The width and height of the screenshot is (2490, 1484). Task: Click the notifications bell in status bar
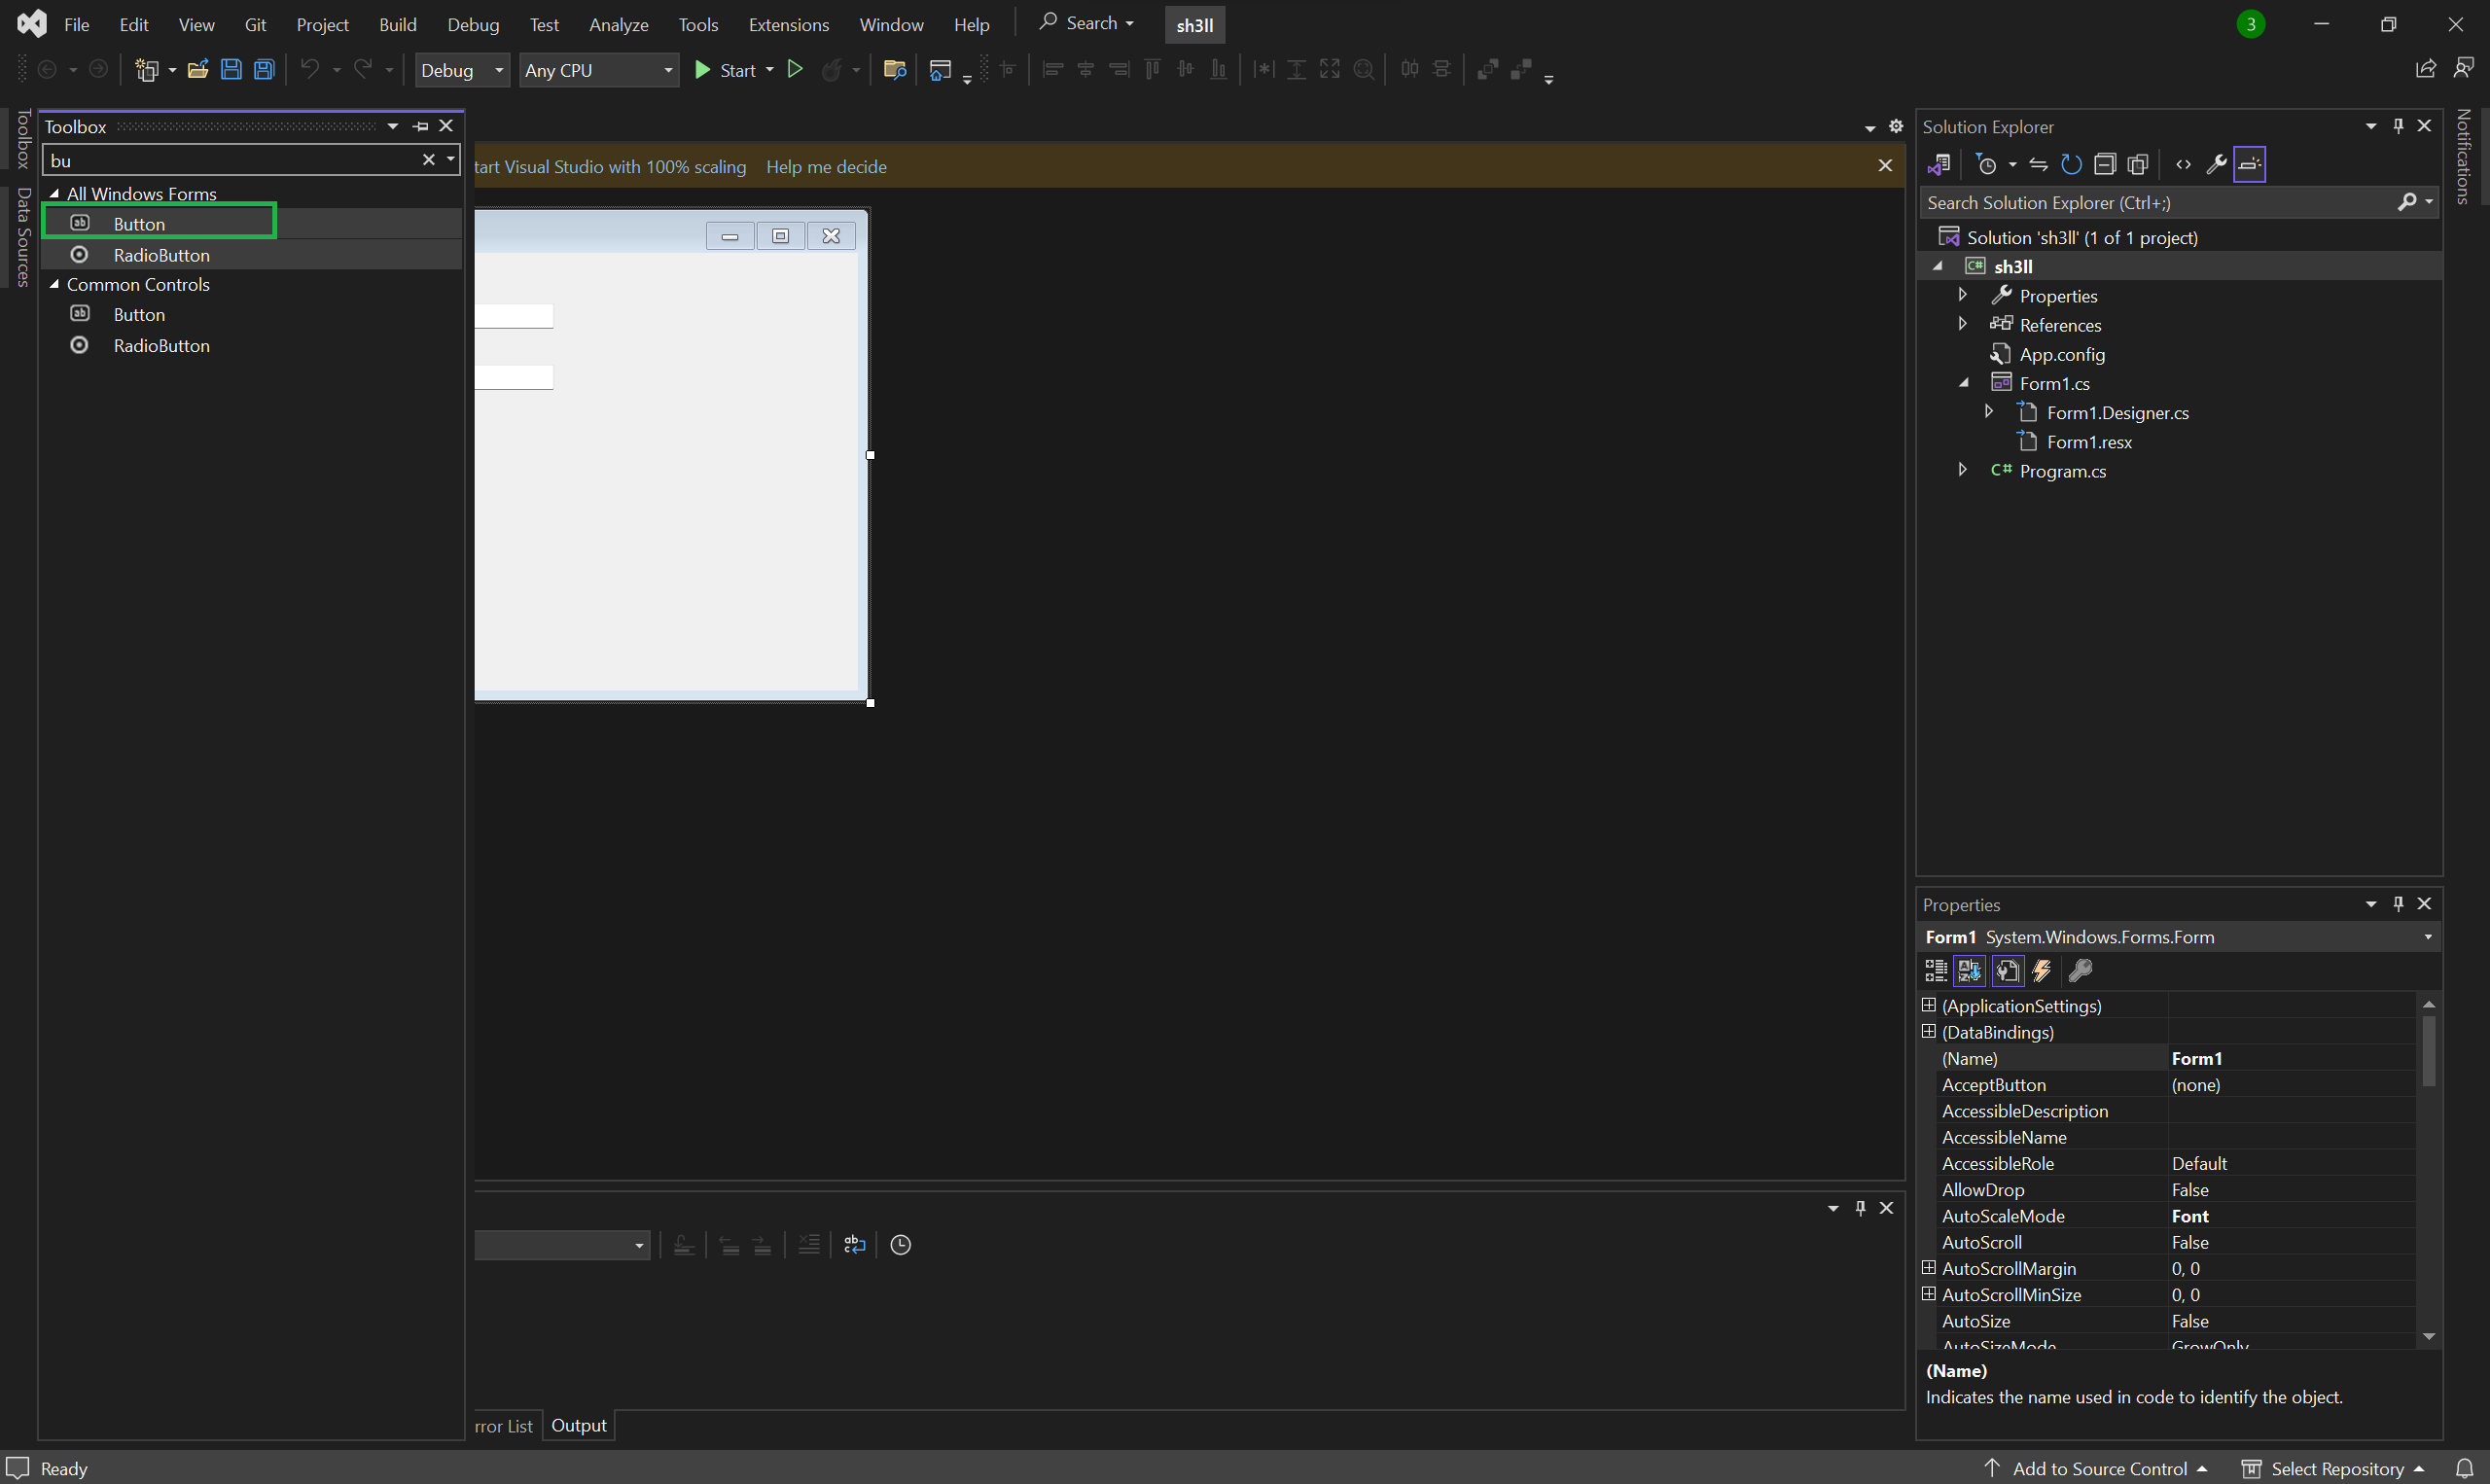point(2464,1469)
